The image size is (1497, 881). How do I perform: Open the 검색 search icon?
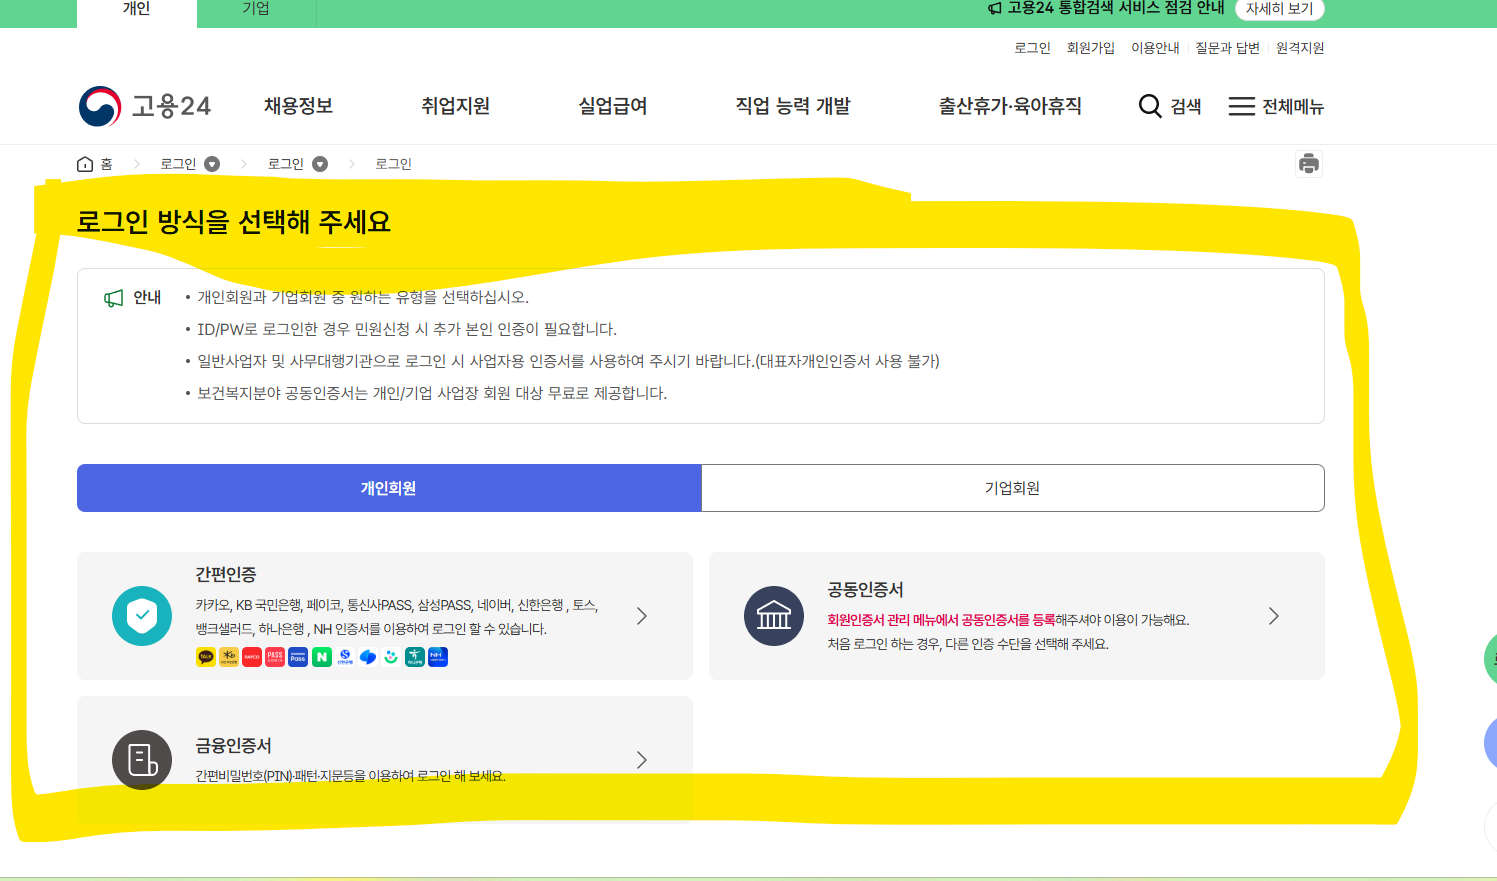point(1150,106)
